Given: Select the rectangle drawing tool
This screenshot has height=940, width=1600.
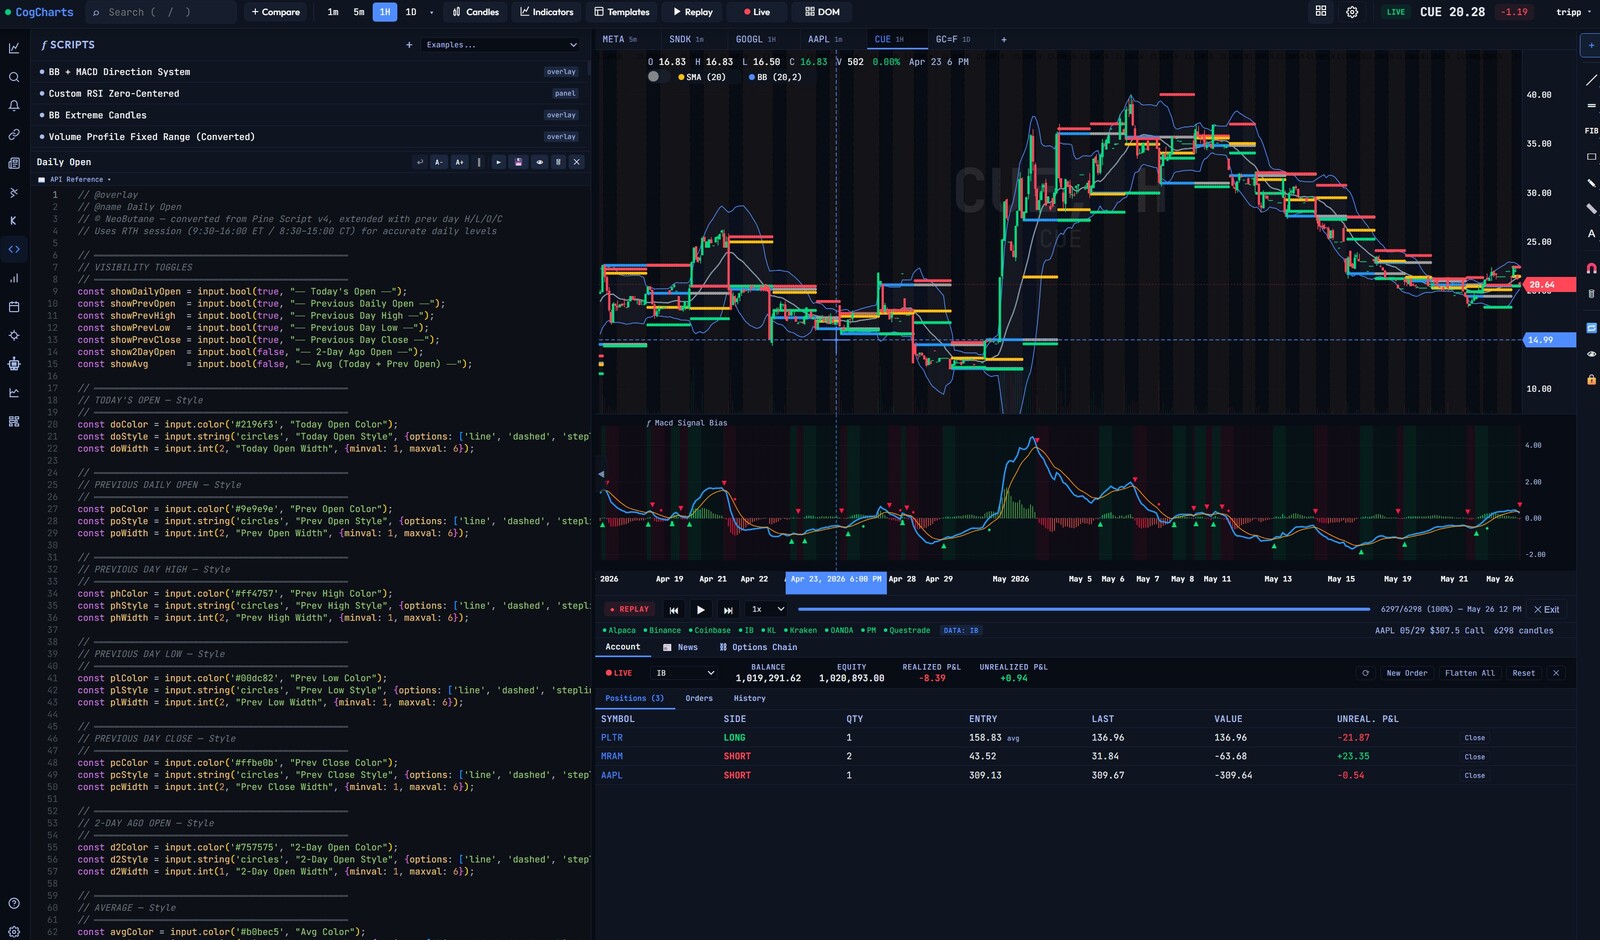Looking at the screenshot, I should (x=1591, y=157).
